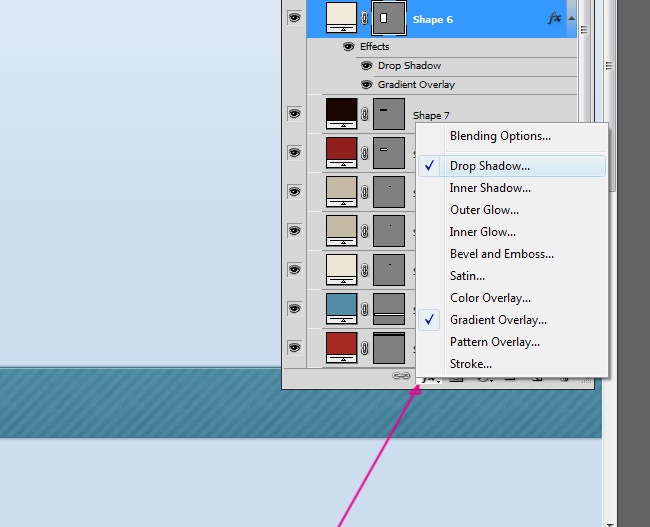Disable the Gradient Overlay effect eye icon

pos(368,85)
